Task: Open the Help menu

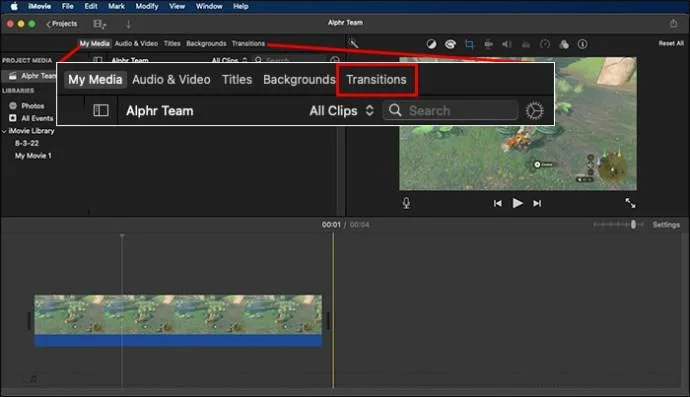Action: click(x=241, y=6)
